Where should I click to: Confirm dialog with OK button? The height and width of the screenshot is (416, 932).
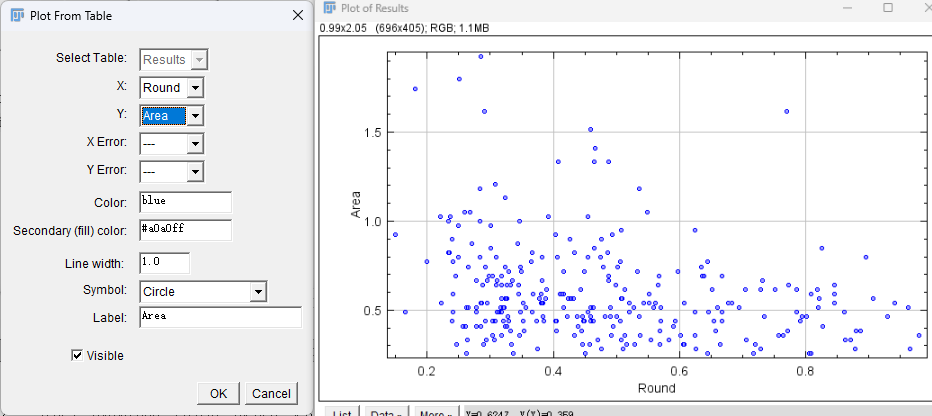219,393
